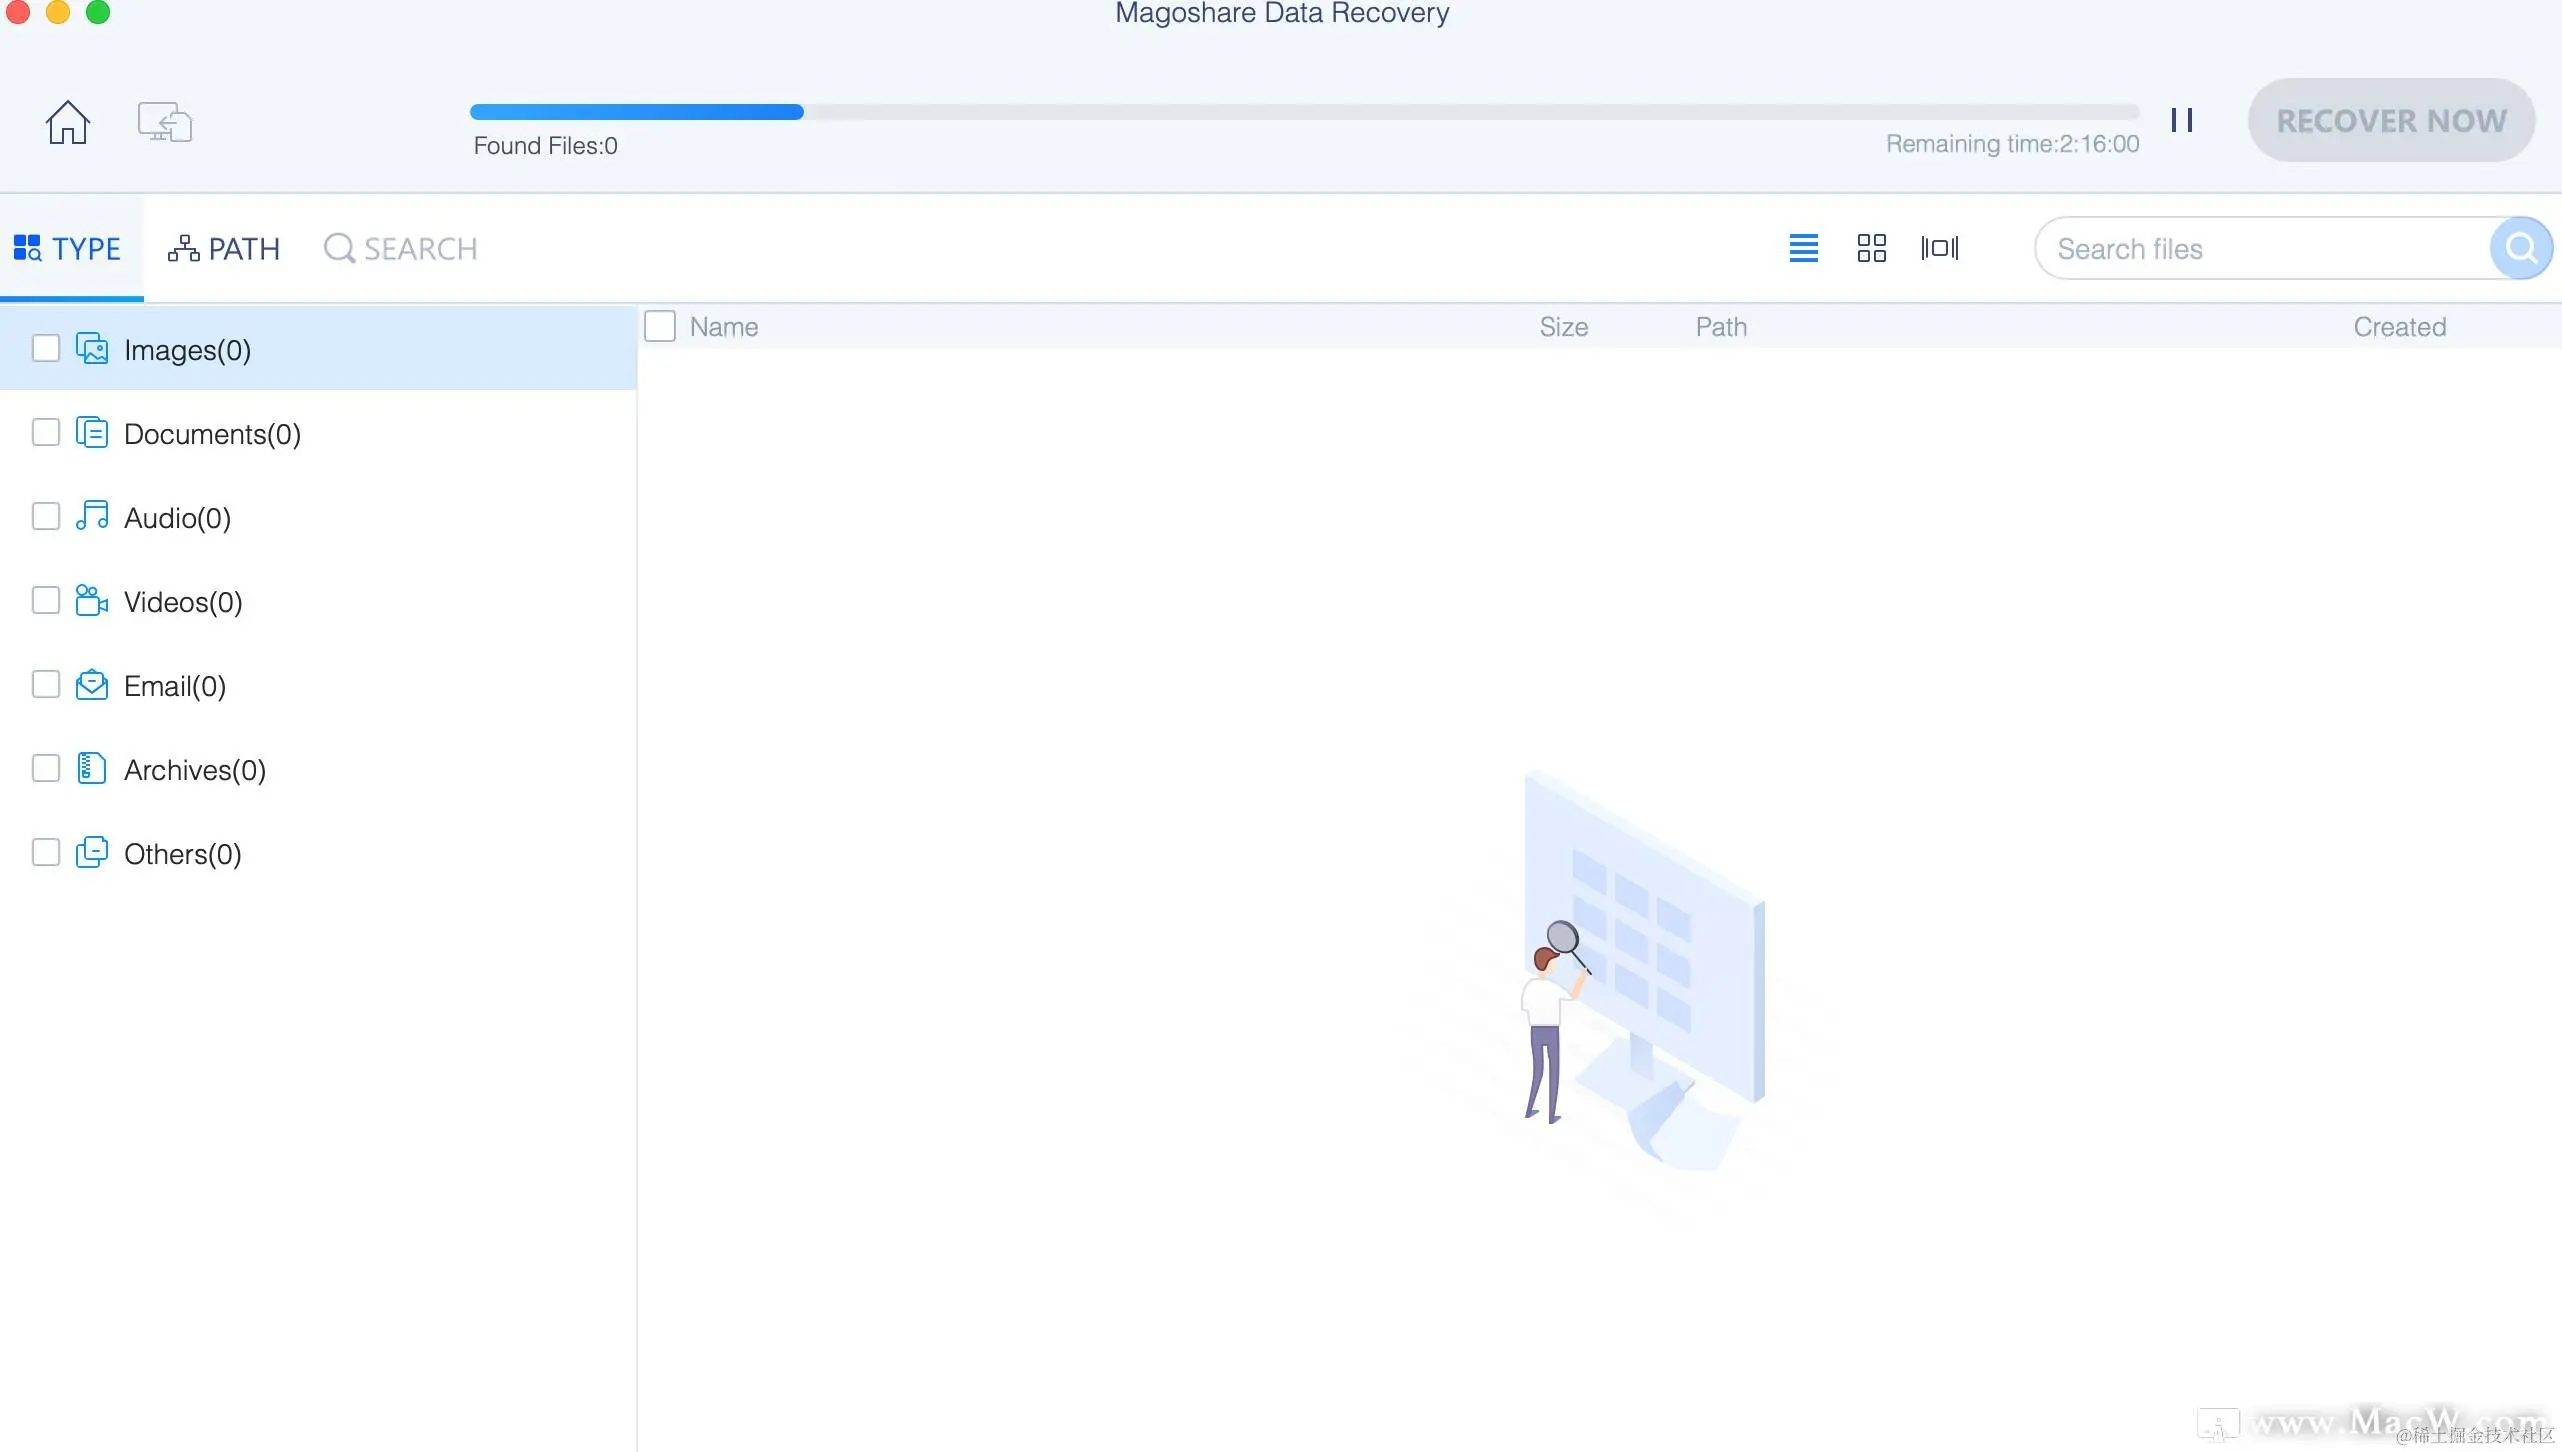Image resolution: width=2562 pixels, height=1452 pixels.
Task: Check the Videos(0) checkbox
Action: click(x=46, y=600)
